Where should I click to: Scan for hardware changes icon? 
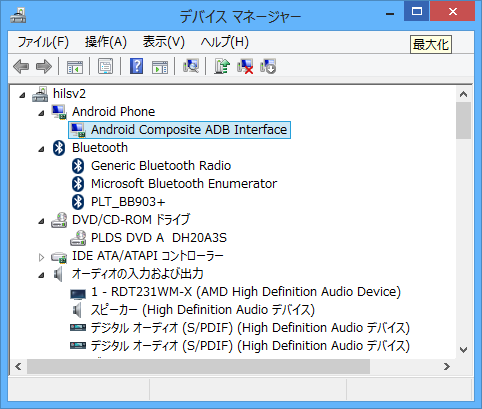191,66
